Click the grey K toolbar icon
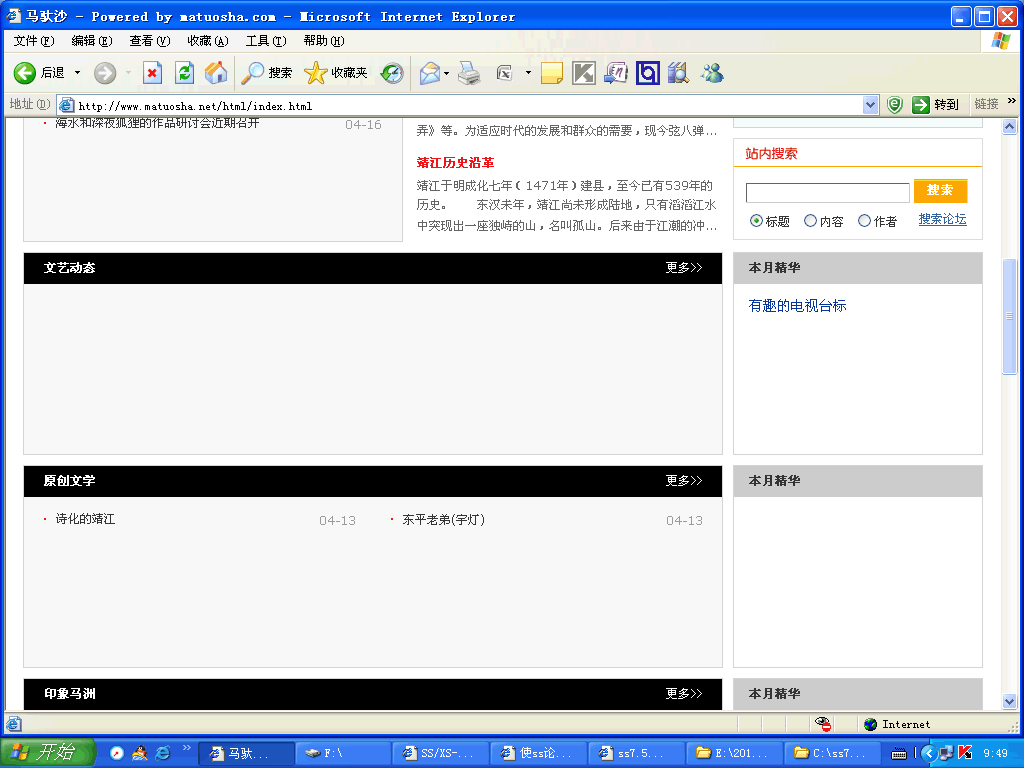1024x768 pixels. coord(584,73)
